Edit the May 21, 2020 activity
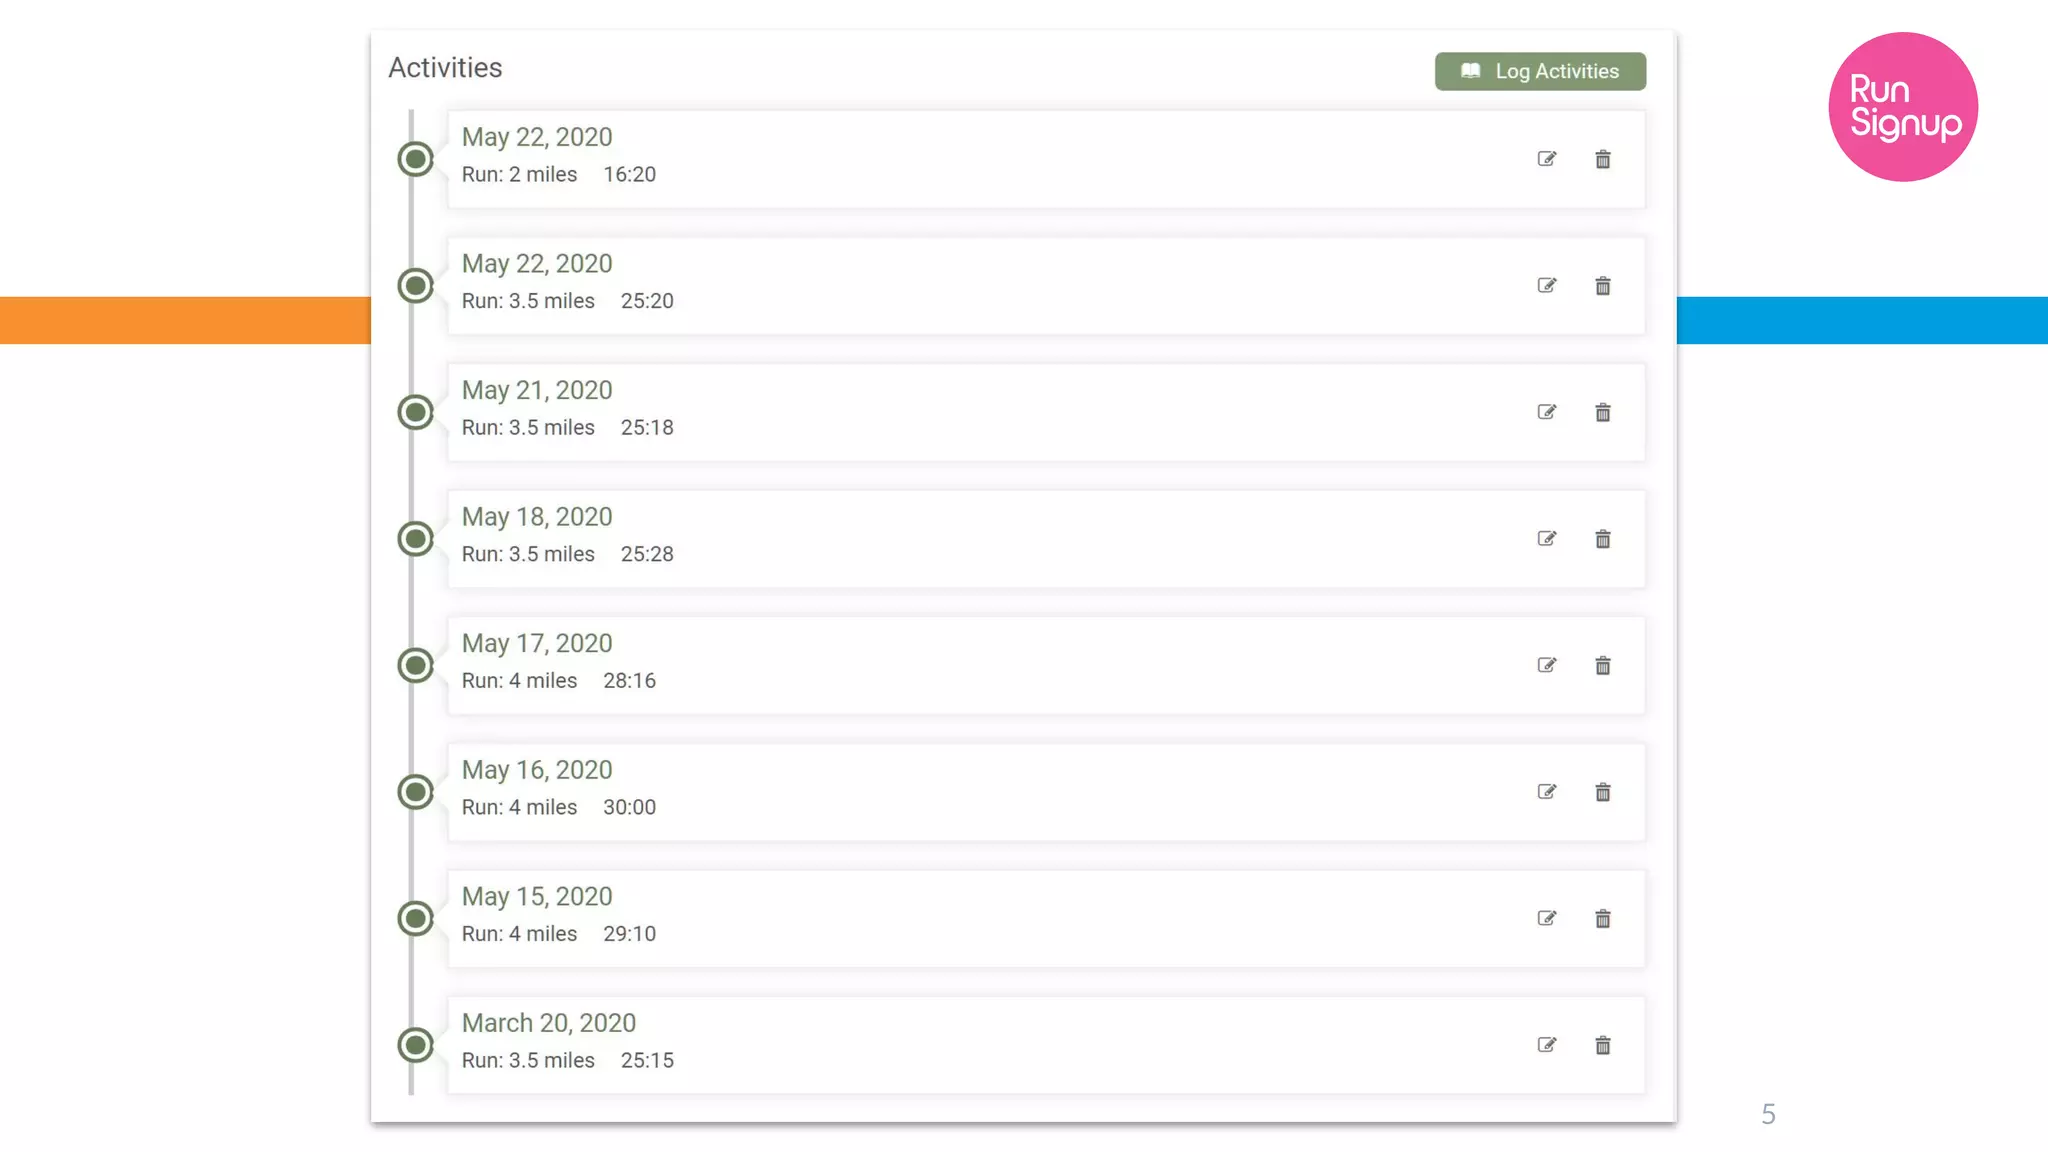This screenshot has width=2048, height=1152. coord(1547,412)
